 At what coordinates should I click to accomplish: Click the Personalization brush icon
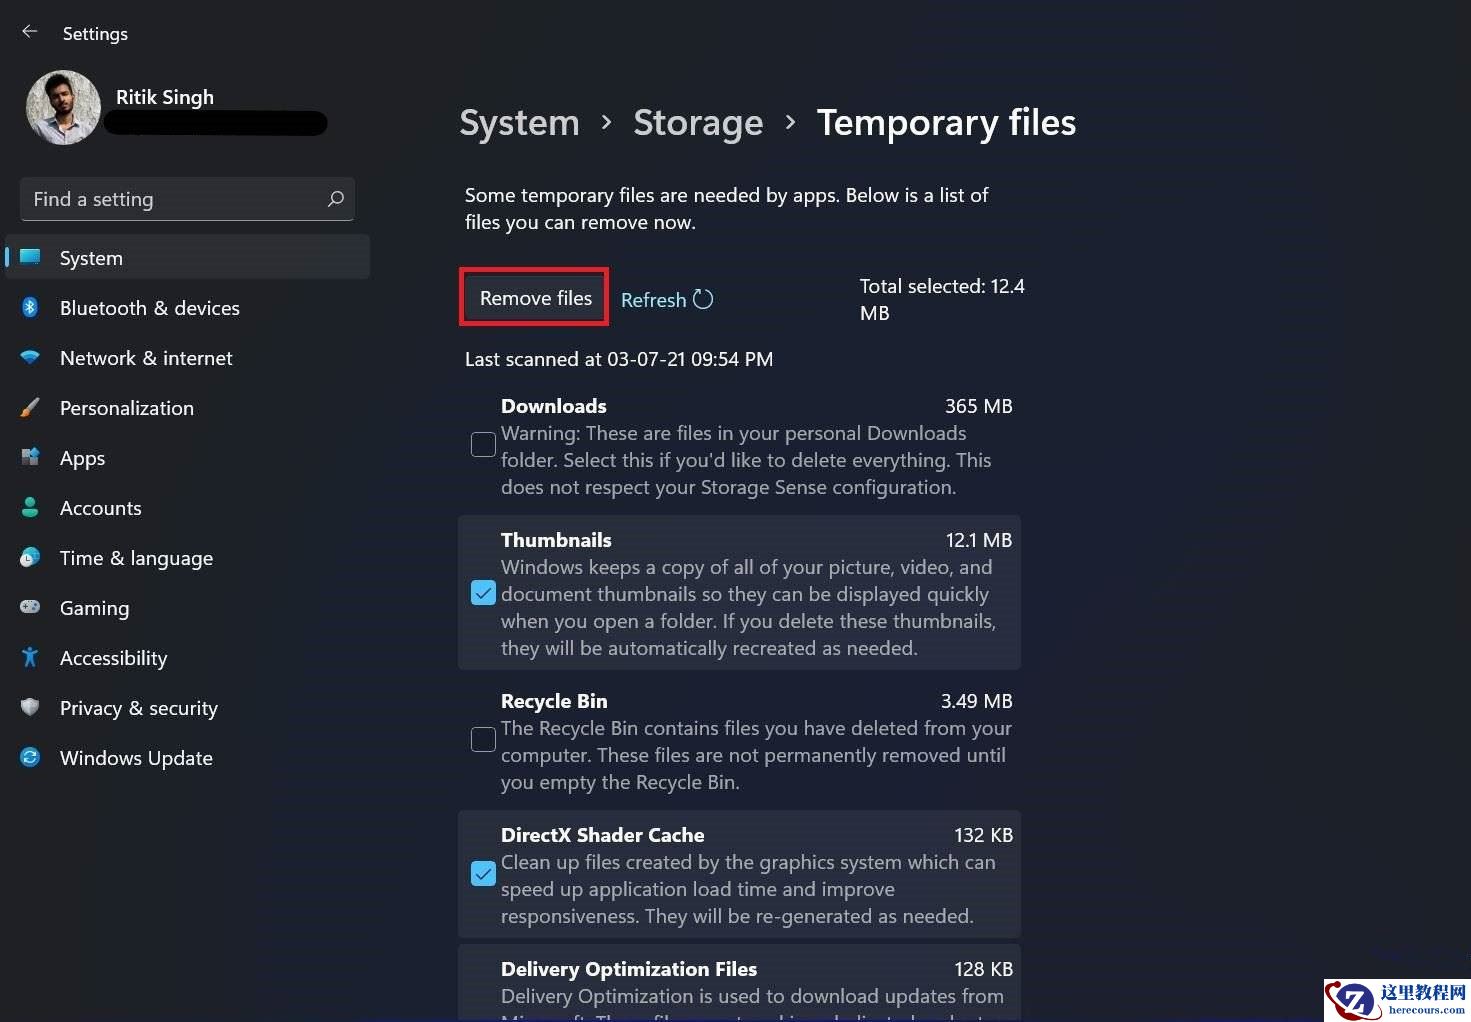(30, 407)
